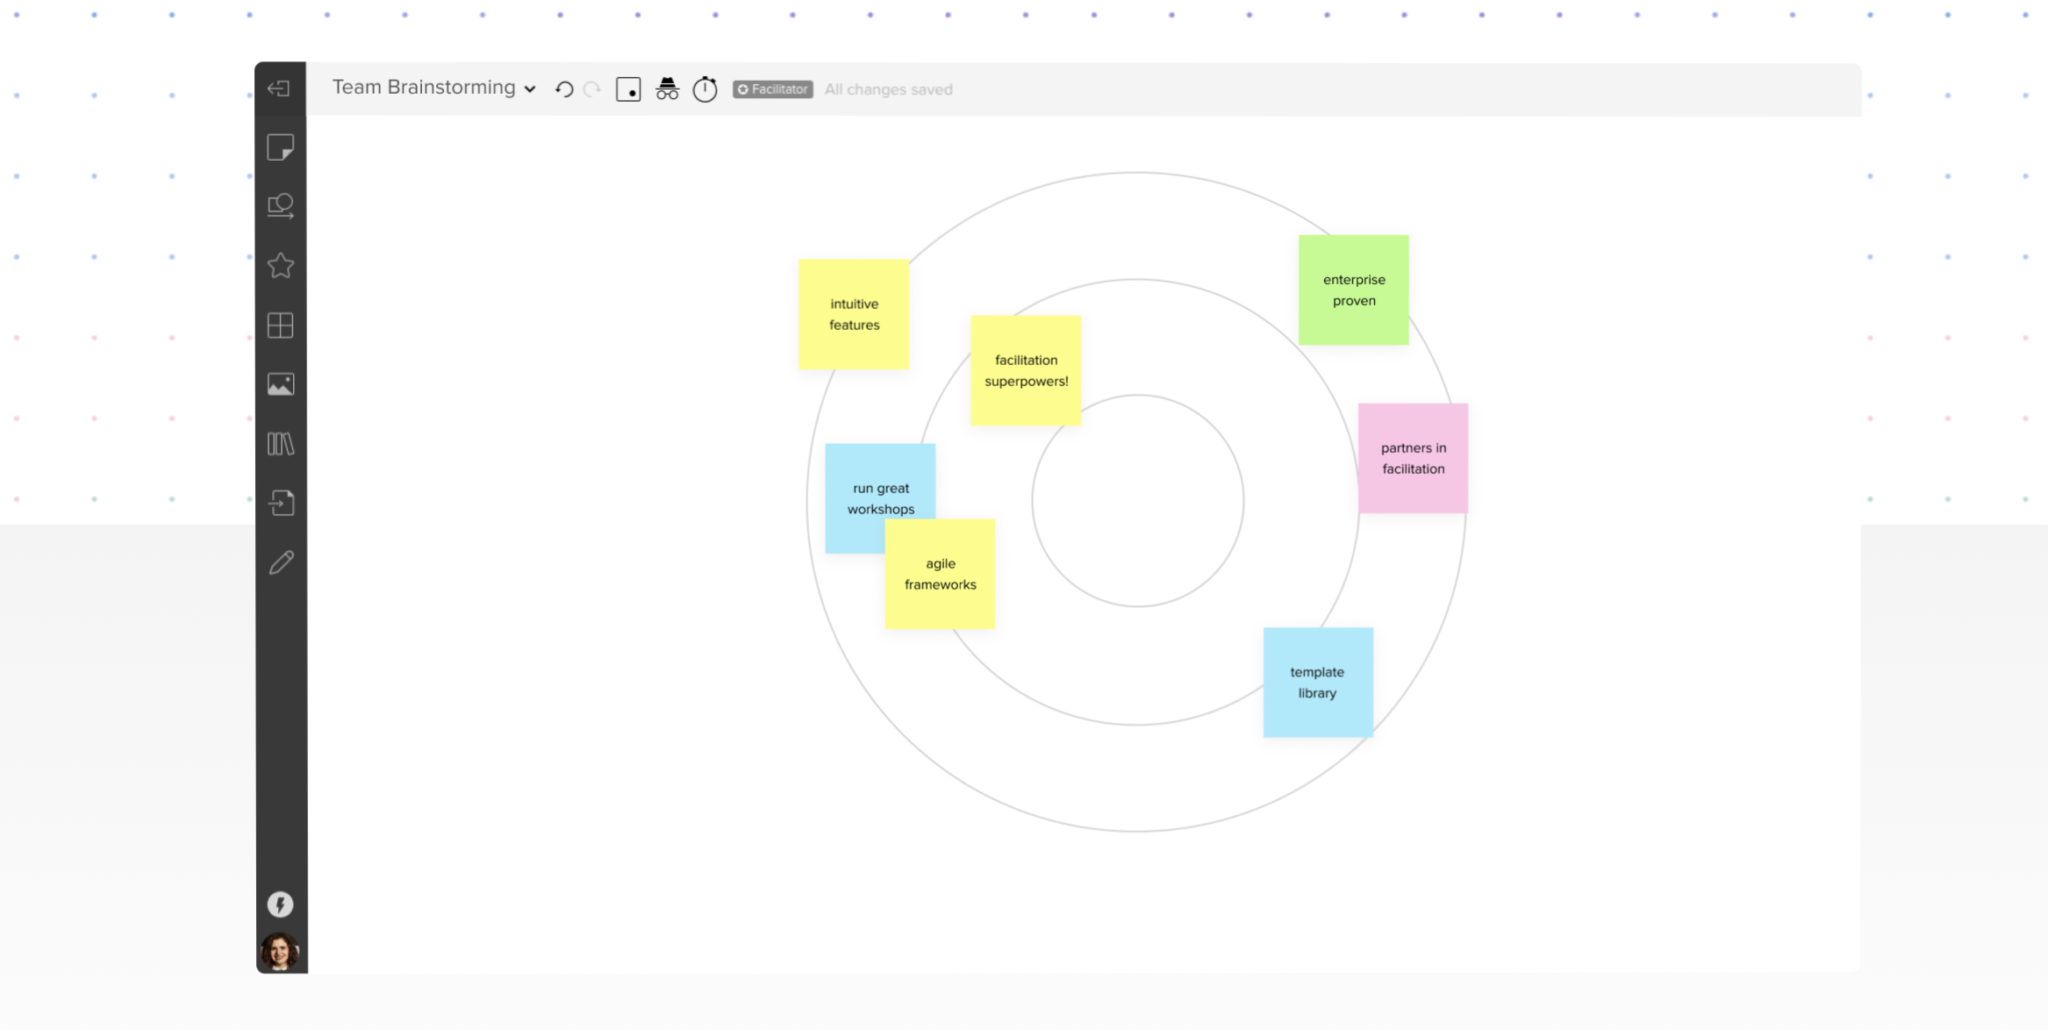The width and height of the screenshot is (2048, 1030).
Task: Select the sticky note tool
Action: (x=281, y=147)
